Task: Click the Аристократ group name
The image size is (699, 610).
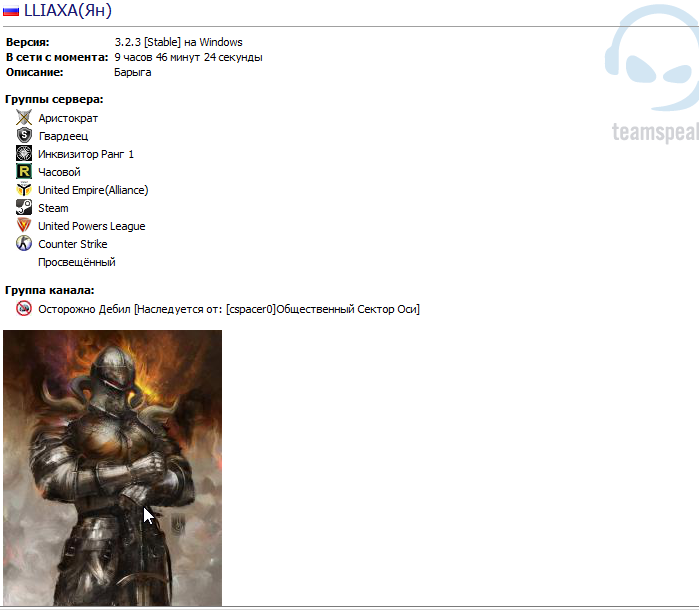Action: pos(68,118)
